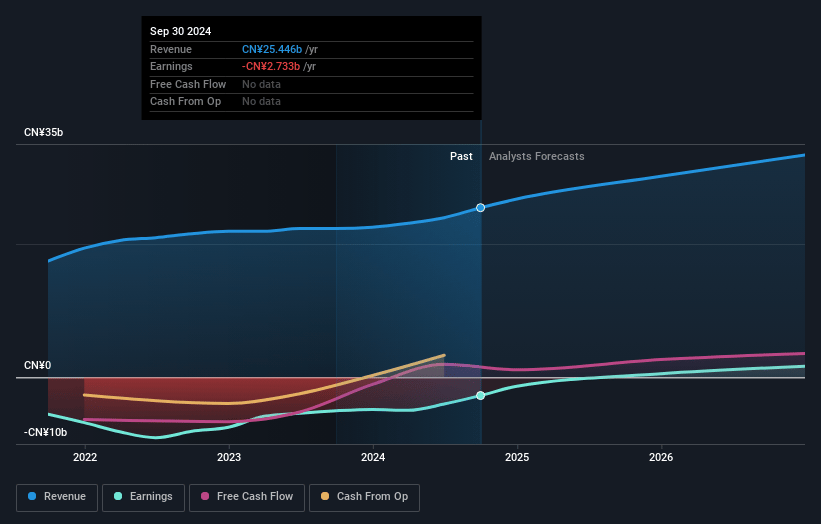
Task: Click the Earnings row label in tooltip
Action: pos(171,66)
